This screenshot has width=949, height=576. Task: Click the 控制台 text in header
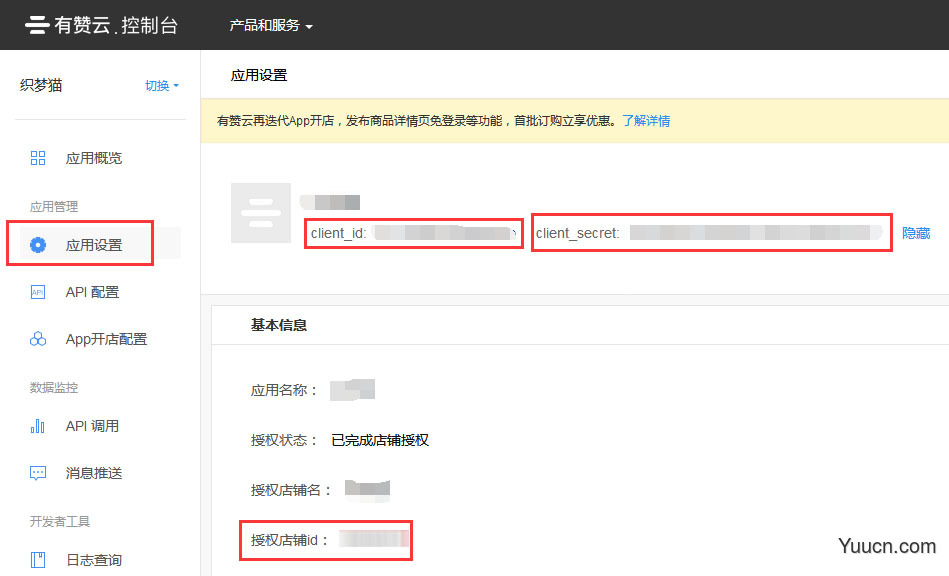click(x=148, y=25)
